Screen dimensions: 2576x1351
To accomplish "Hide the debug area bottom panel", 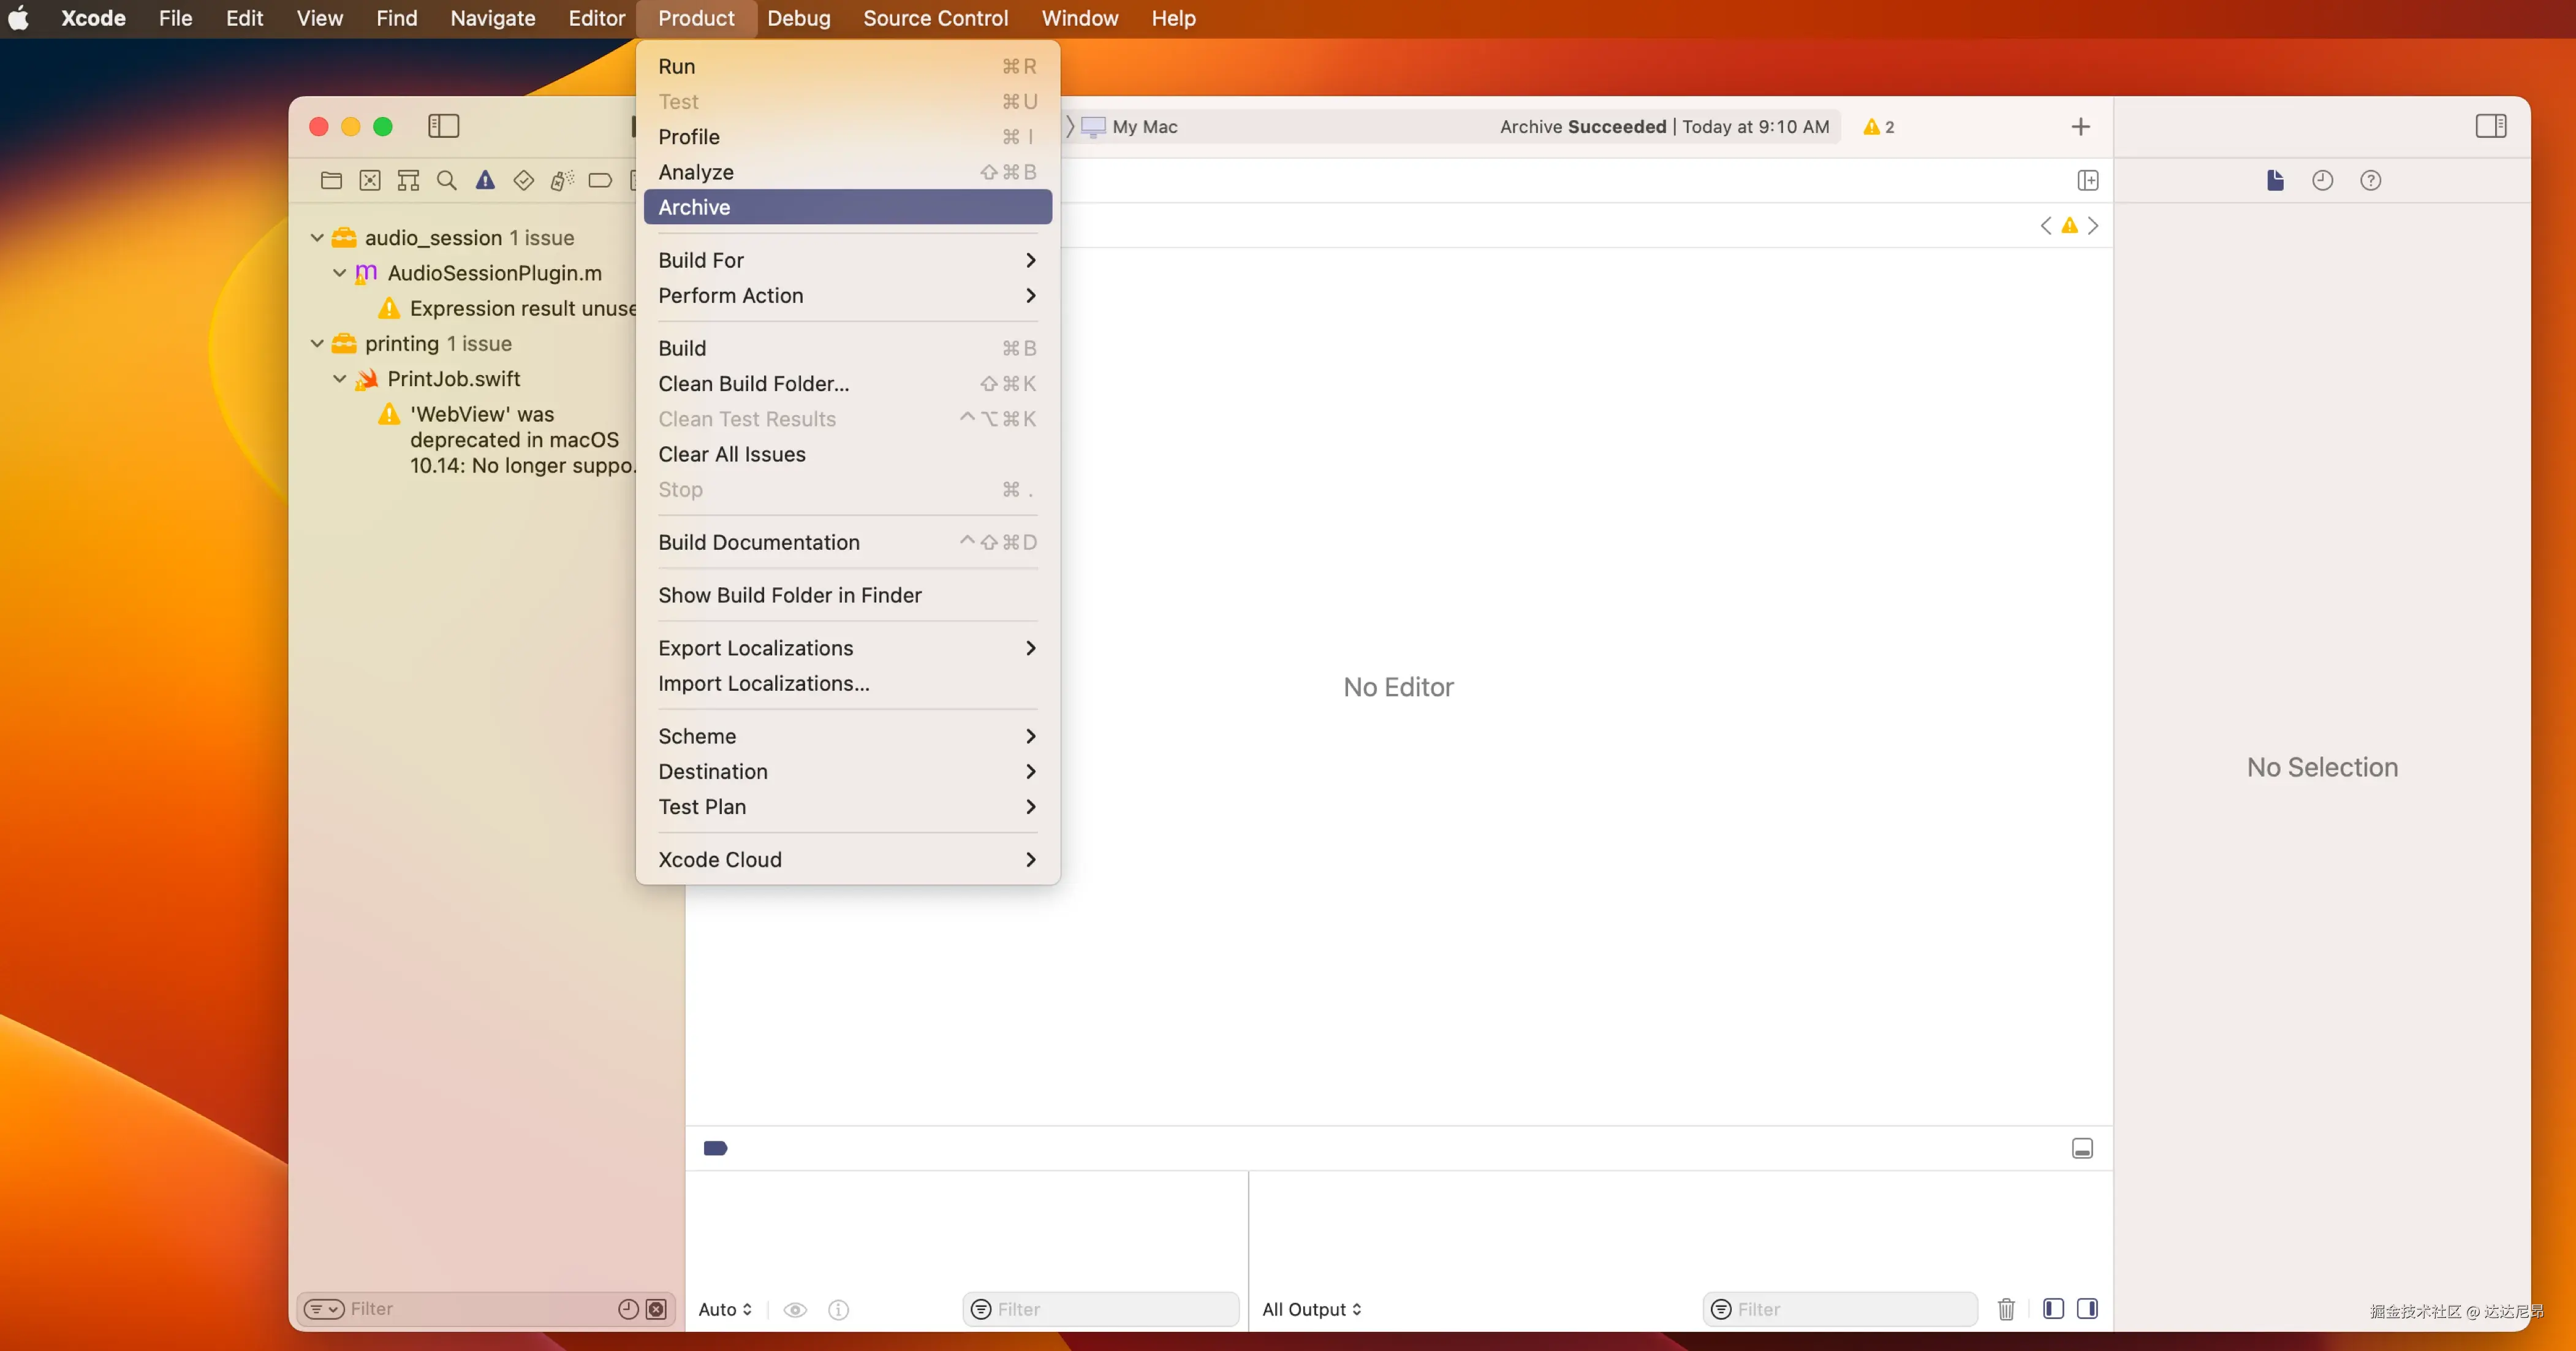I will pyautogui.click(x=2082, y=1148).
